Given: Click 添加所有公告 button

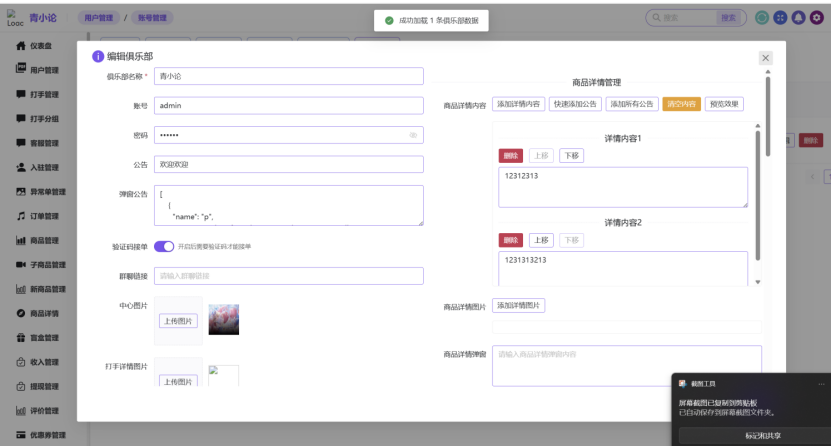Looking at the screenshot, I should pos(632,104).
